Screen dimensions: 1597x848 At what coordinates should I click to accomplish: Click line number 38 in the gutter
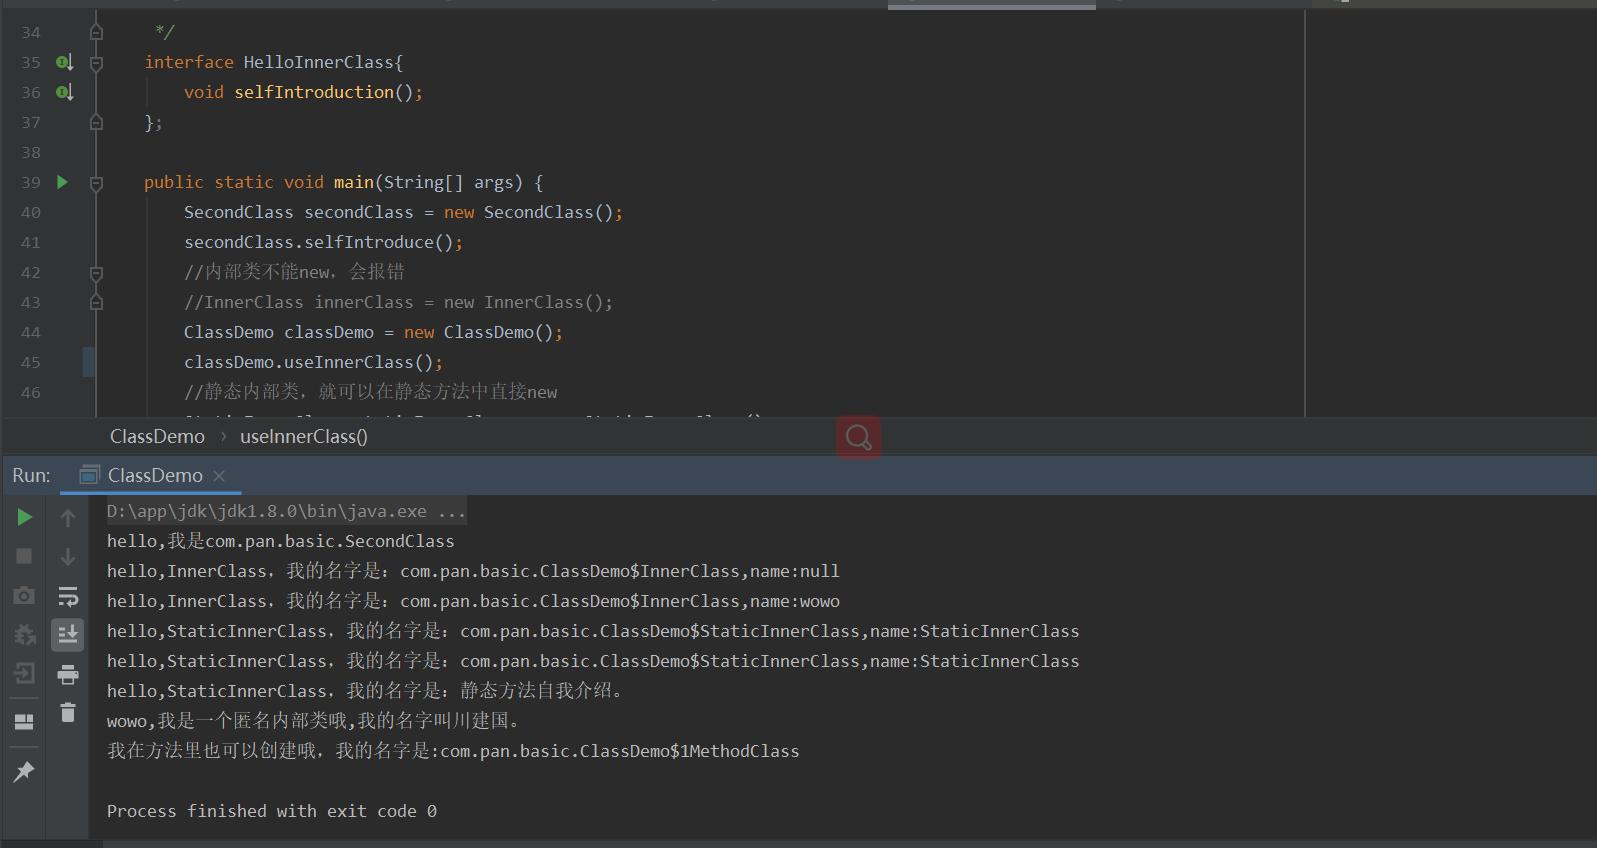pos(31,152)
